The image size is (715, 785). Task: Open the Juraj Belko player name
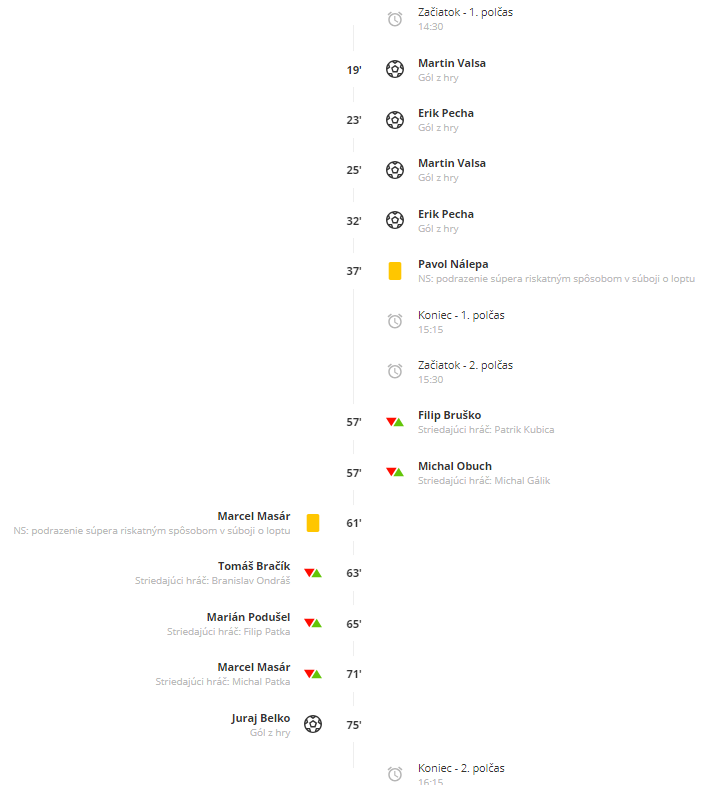(260, 718)
